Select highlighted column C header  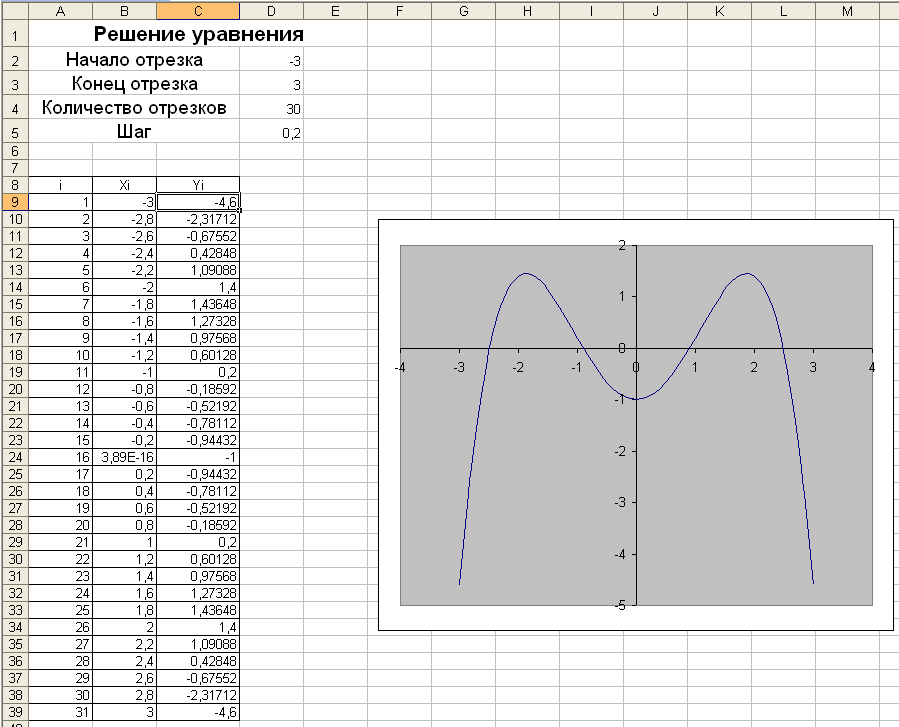[x=198, y=11]
